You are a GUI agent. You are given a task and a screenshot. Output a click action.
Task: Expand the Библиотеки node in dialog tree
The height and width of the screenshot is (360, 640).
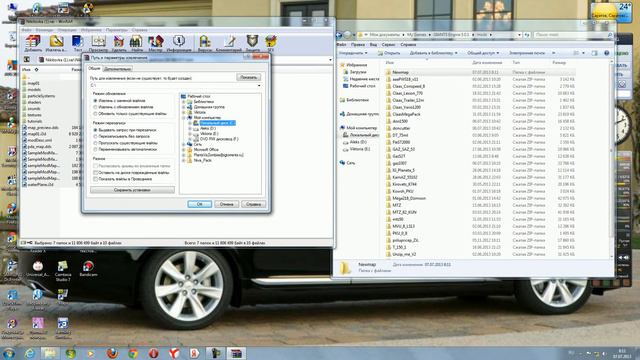(x=183, y=102)
